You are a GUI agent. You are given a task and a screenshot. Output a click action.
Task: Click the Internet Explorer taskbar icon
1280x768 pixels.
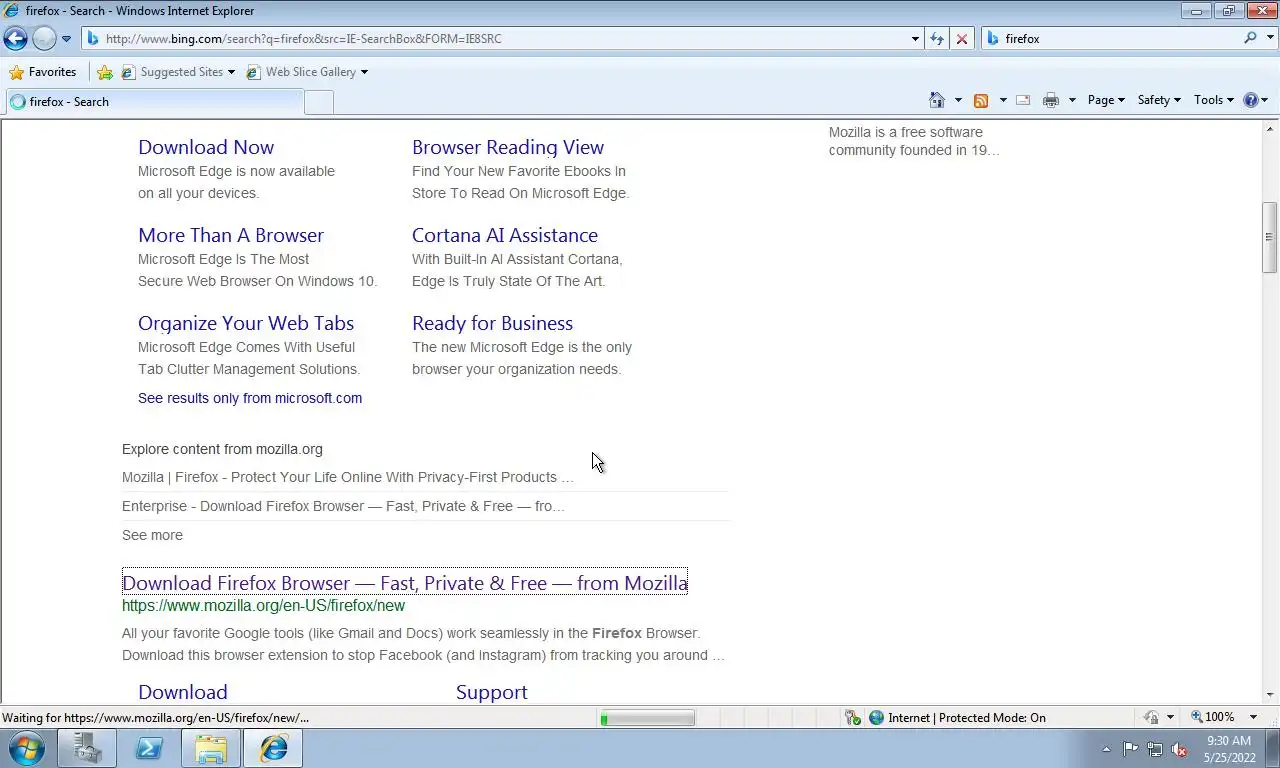click(x=273, y=748)
